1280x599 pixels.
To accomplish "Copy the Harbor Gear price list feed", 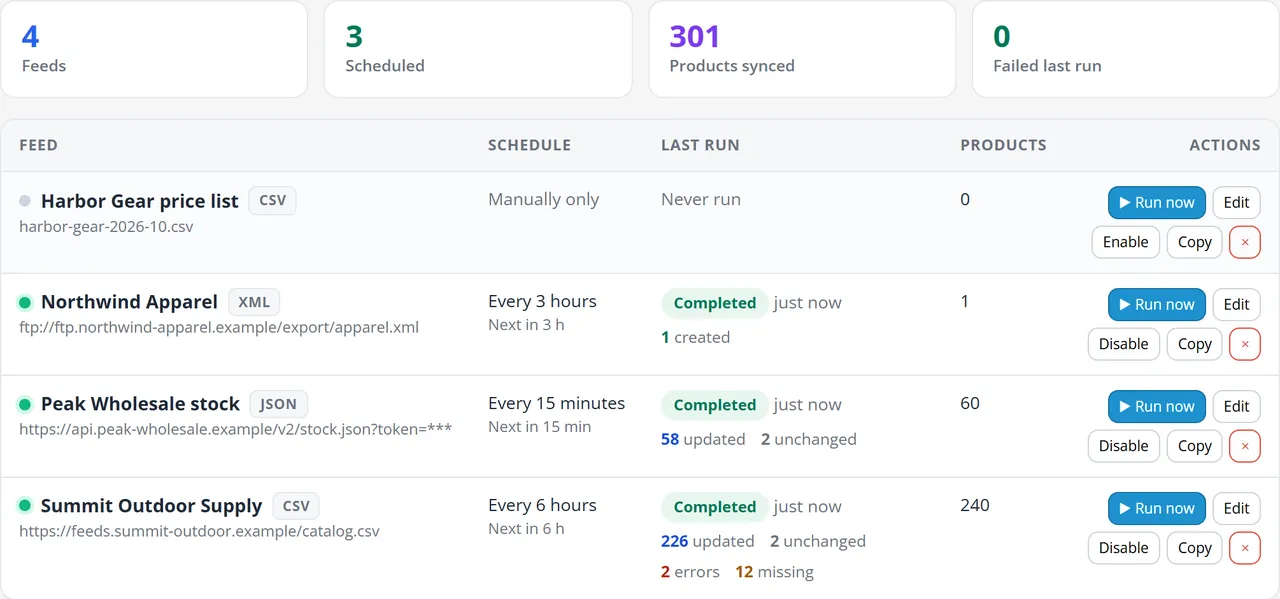I will pos(1195,242).
